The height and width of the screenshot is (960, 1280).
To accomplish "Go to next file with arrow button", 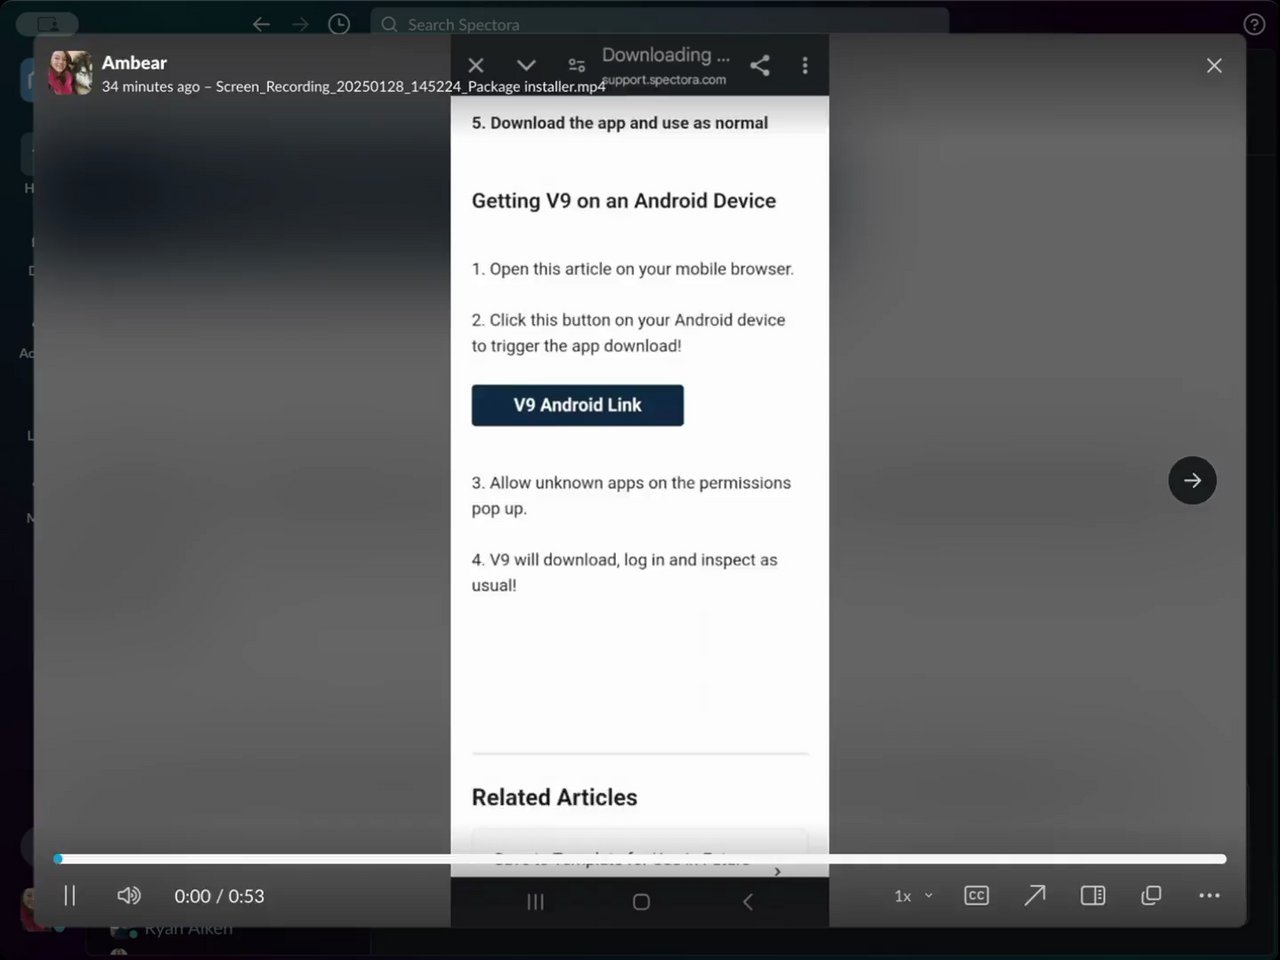I will [x=1192, y=480].
